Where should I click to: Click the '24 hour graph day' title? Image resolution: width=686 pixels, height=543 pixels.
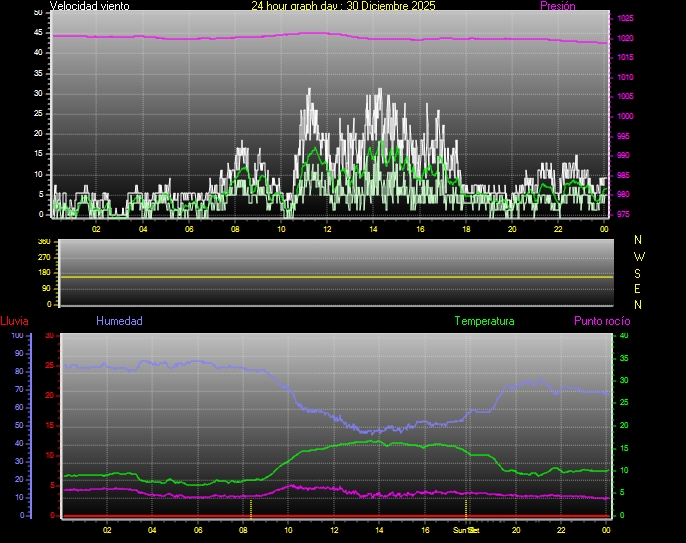pos(343,6)
